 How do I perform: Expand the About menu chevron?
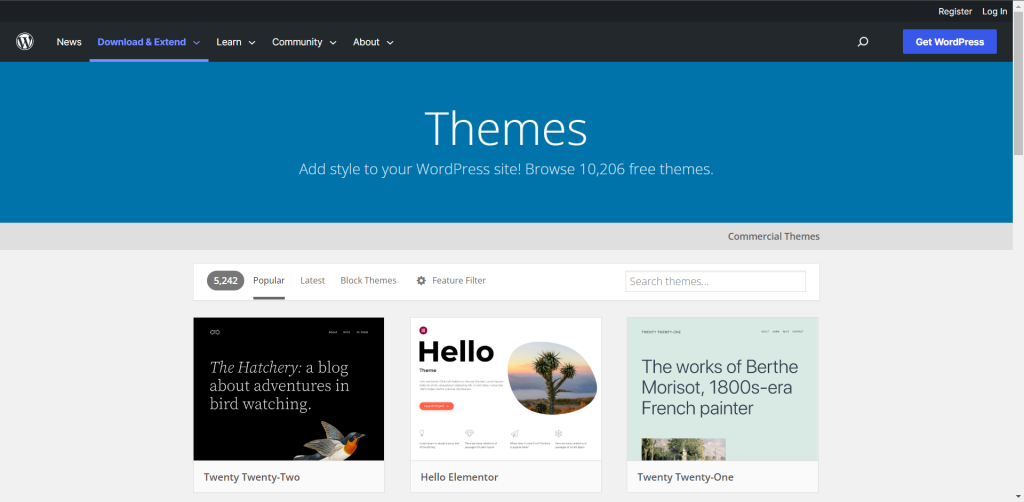(x=390, y=42)
